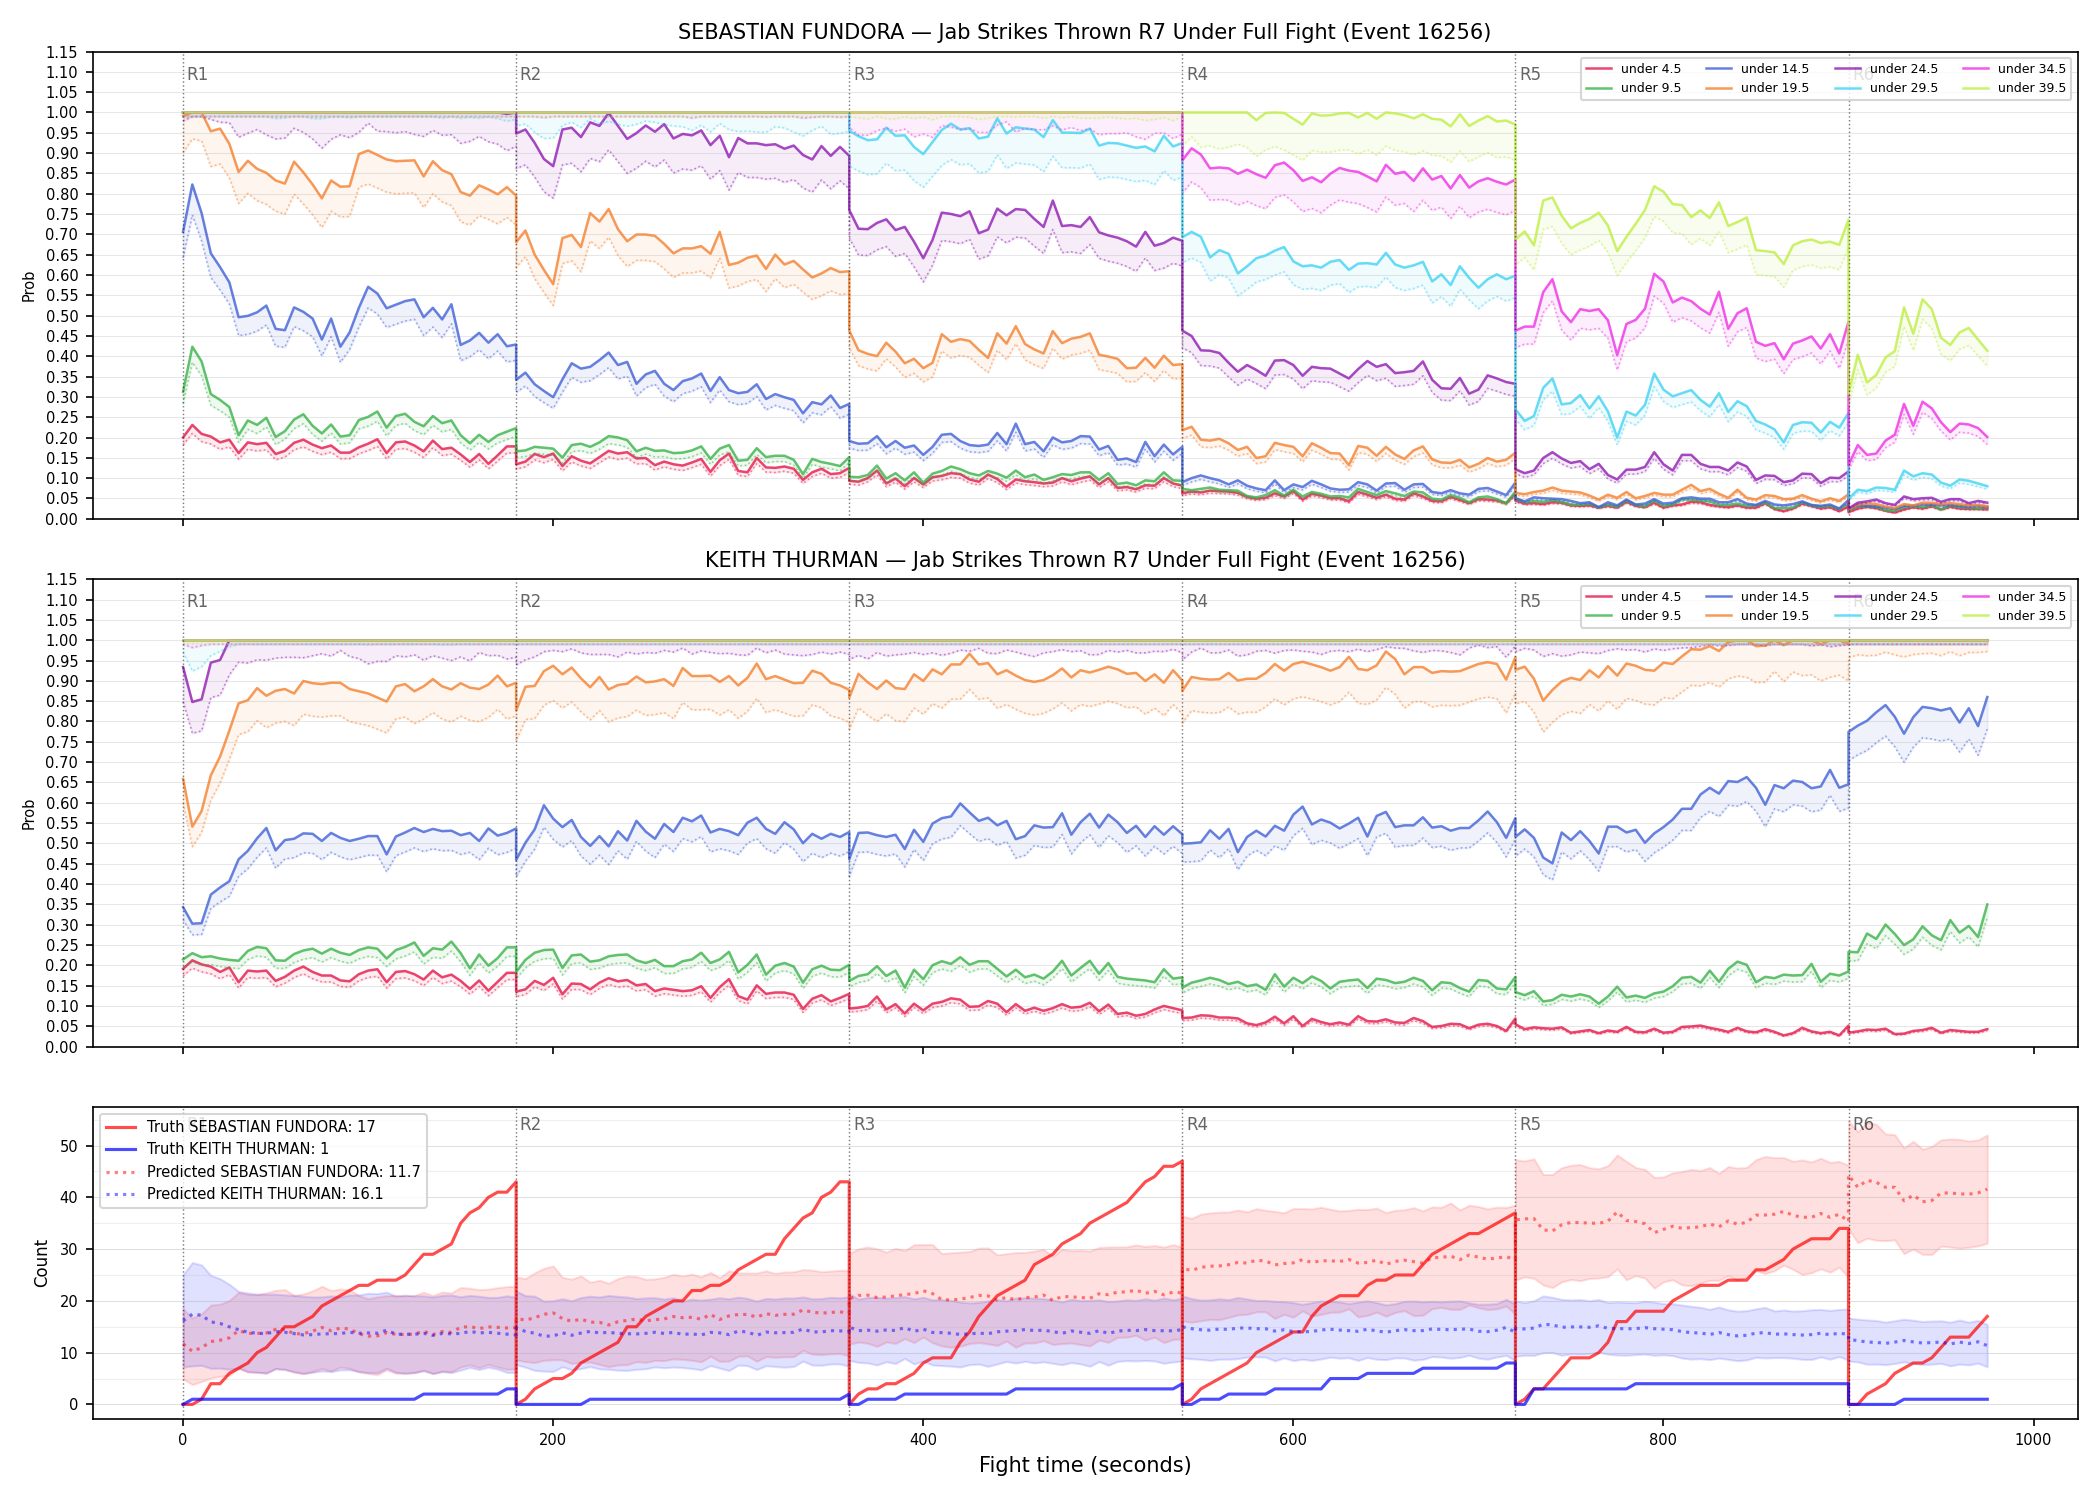The width and height of the screenshot is (2100, 1500).
Task: Click the x-axis tick label 400
Action: click(x=922, y=1440)
